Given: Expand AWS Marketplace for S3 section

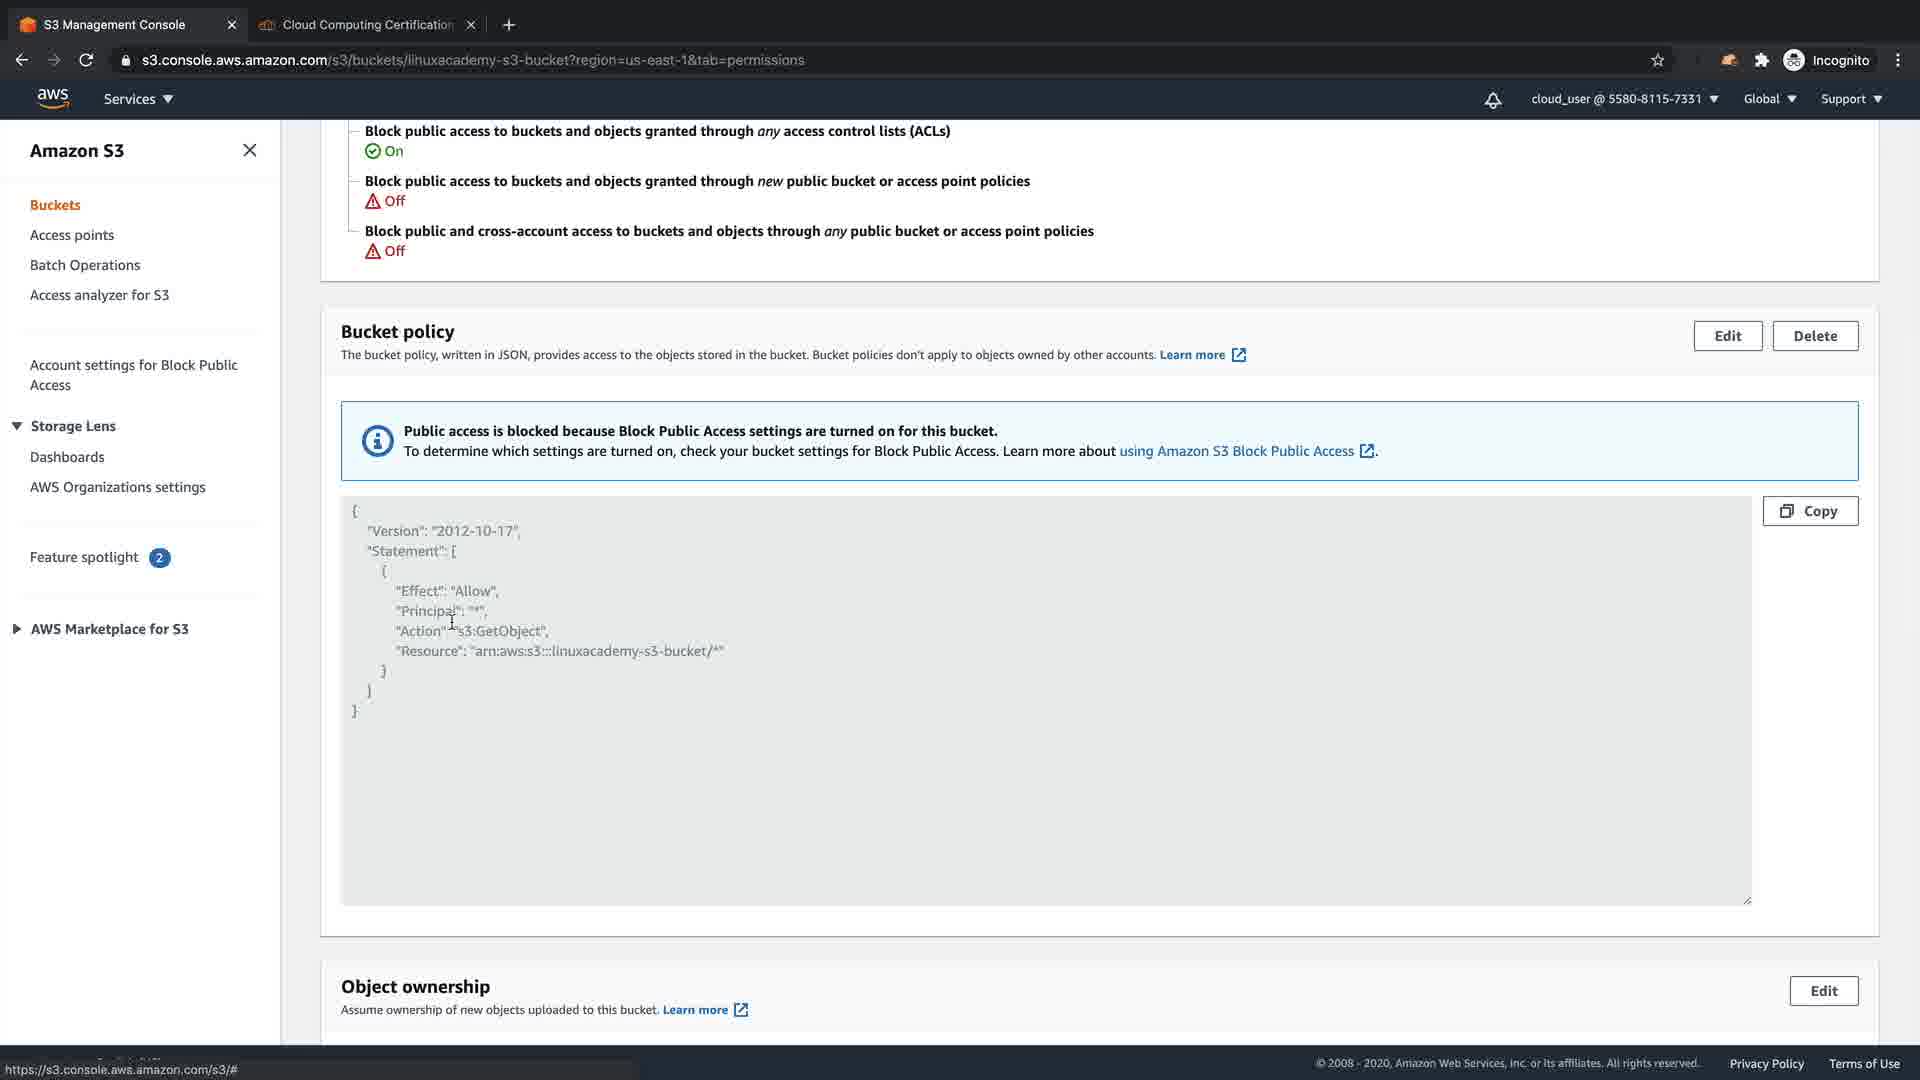Looking at the screenshot, I should [17, 629].
